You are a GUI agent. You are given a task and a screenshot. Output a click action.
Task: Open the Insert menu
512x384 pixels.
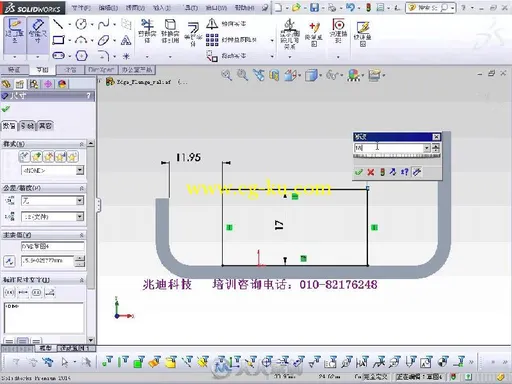(162, 7)
